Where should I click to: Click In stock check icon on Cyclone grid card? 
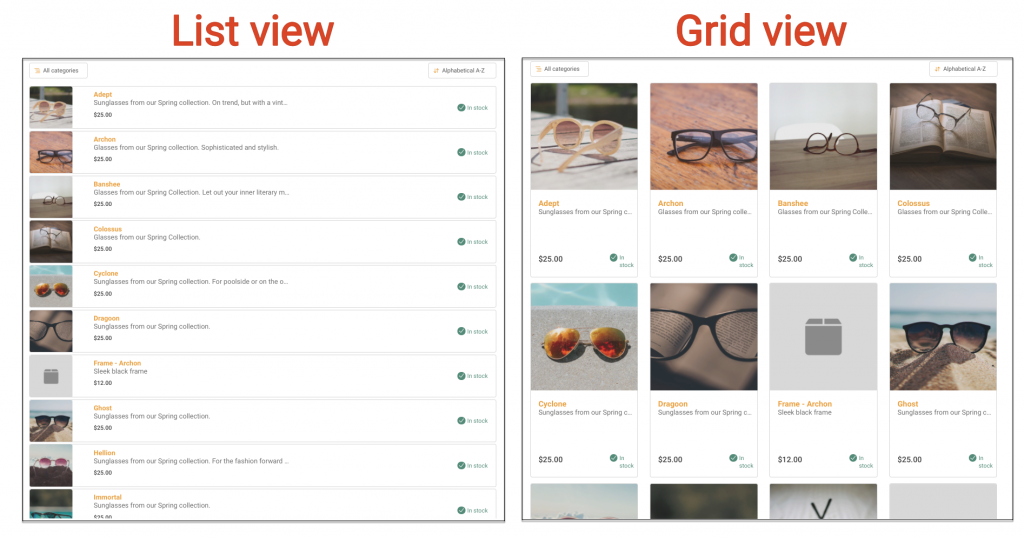tap(613, 458)
